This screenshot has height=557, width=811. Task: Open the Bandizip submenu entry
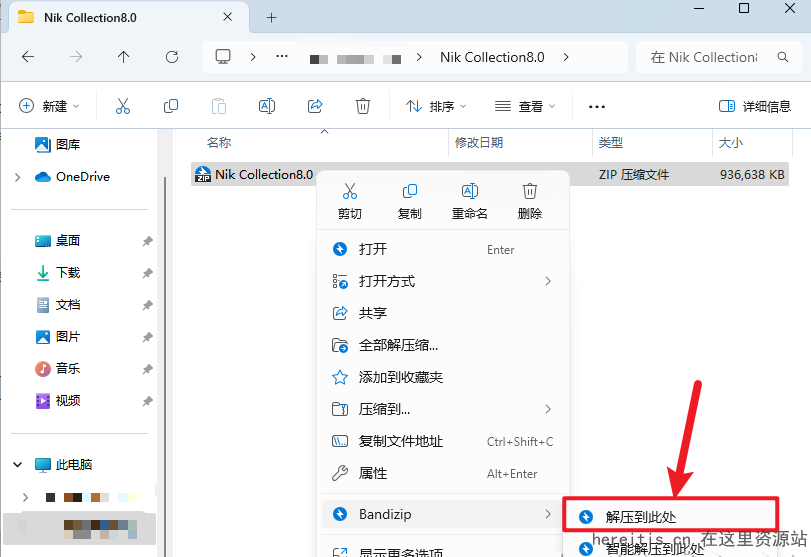pyautogui.click(x=443, y=514)
